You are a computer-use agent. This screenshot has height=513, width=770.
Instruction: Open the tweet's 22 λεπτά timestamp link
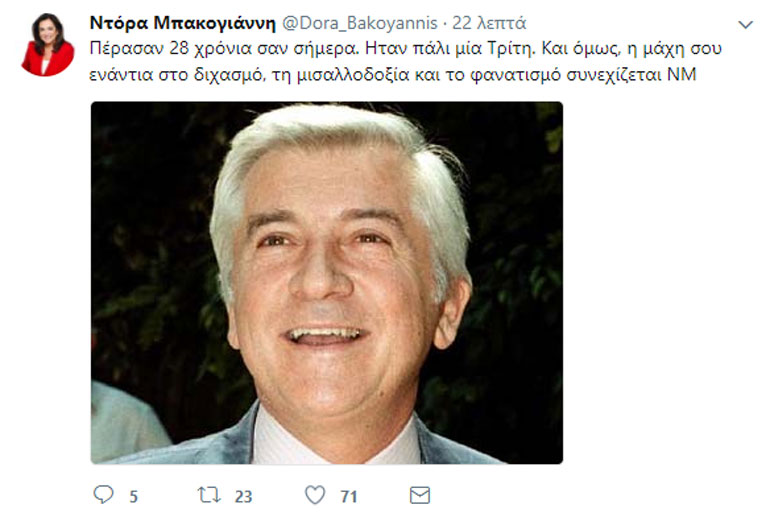(489, 23)
